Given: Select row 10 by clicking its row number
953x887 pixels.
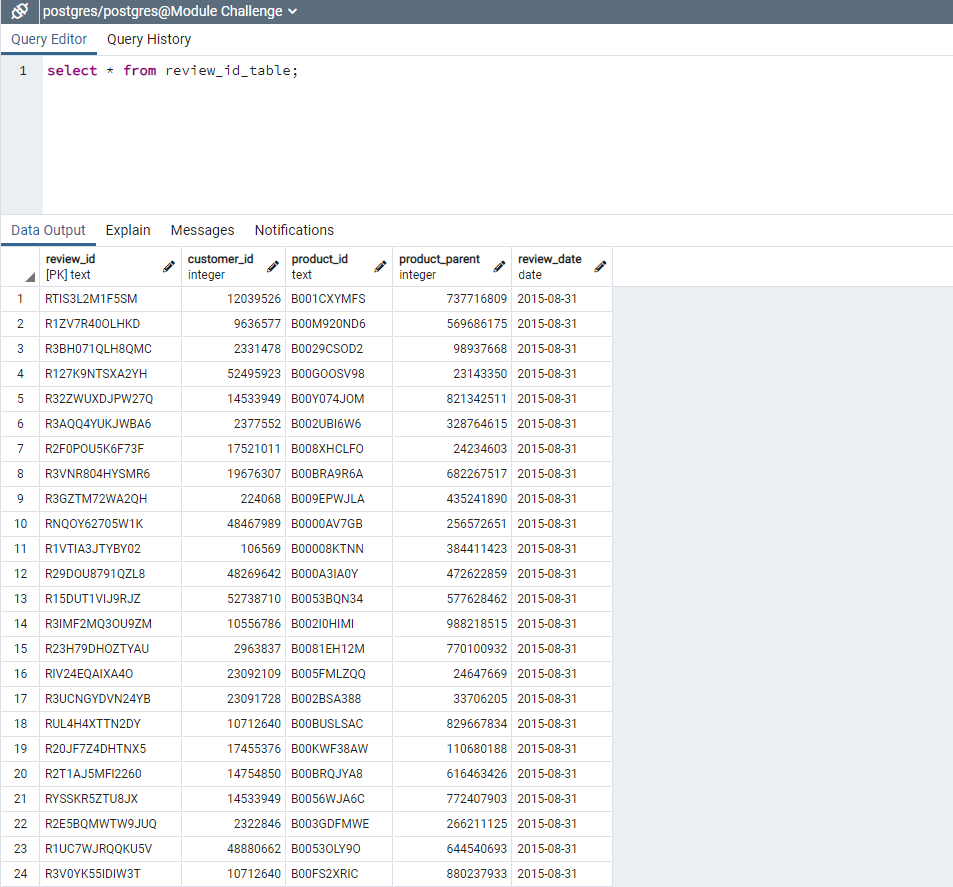Looking at the screenshot, I should pyautogui.click(x=20, y=523).
